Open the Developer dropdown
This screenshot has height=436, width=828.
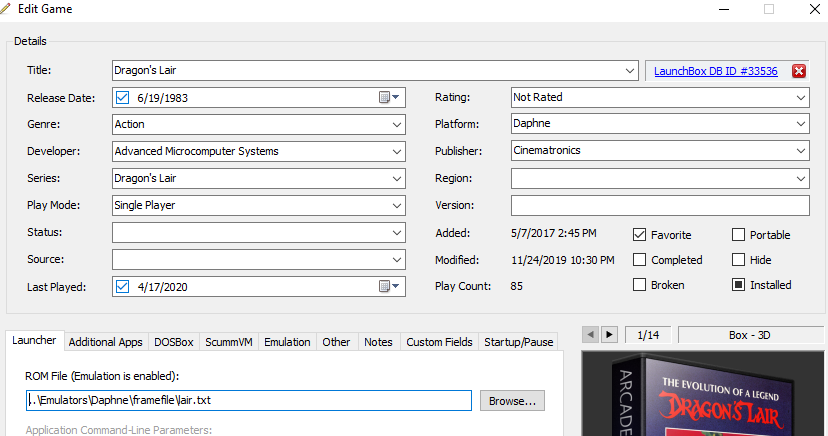coord(397,151)
